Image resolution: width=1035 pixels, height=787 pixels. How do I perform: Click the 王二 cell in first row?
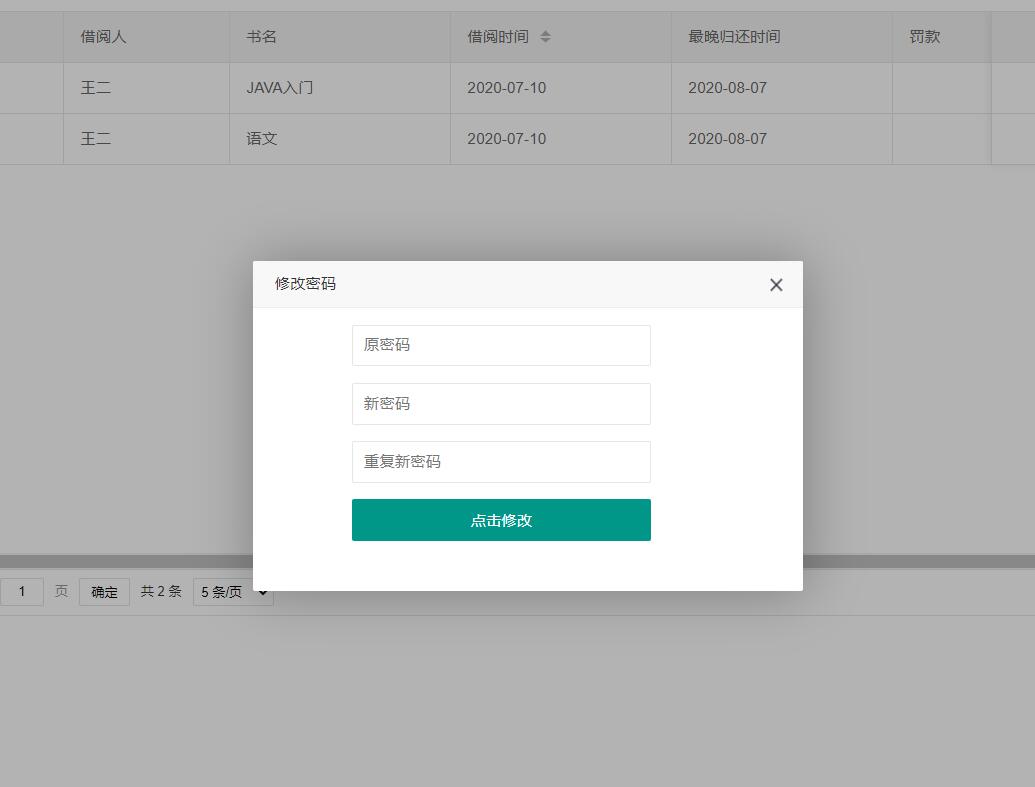[95, 88]
